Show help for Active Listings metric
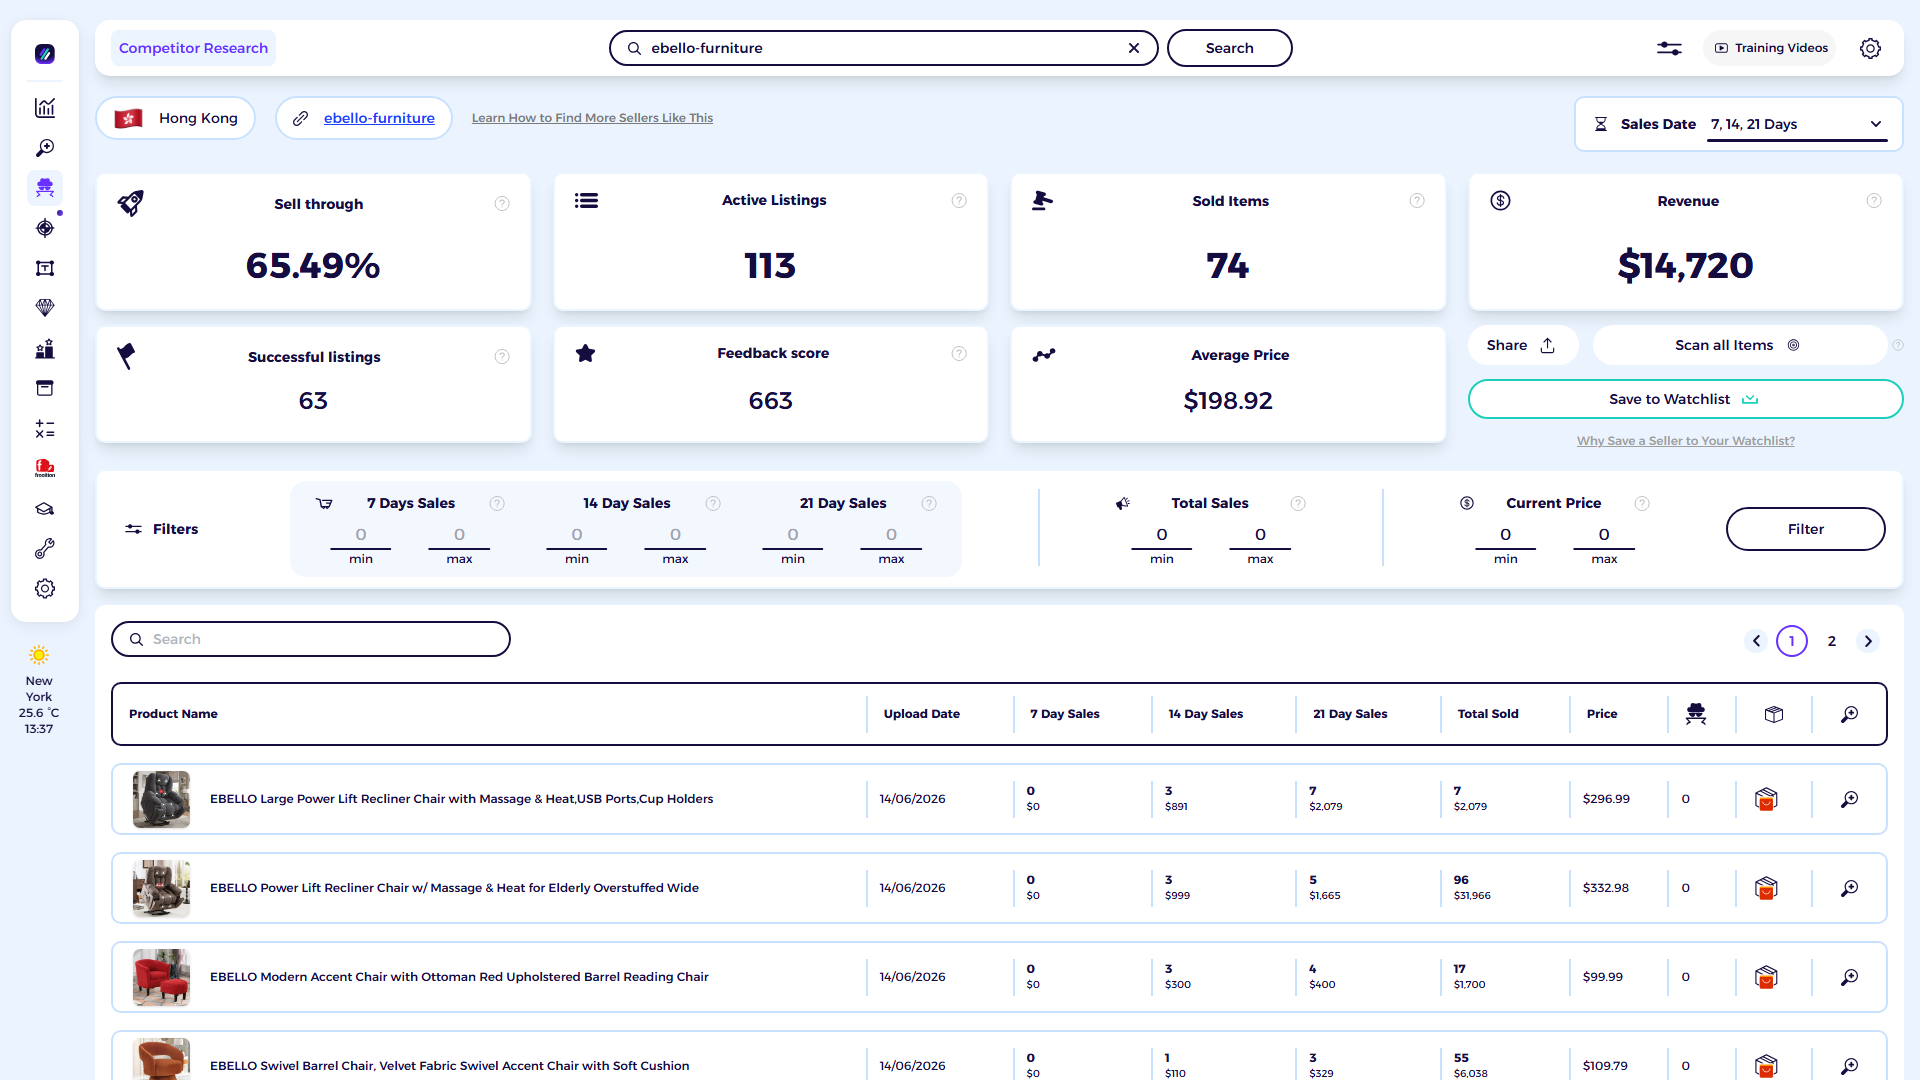This screenshot has width=1920, height=1080. point(959,201)
